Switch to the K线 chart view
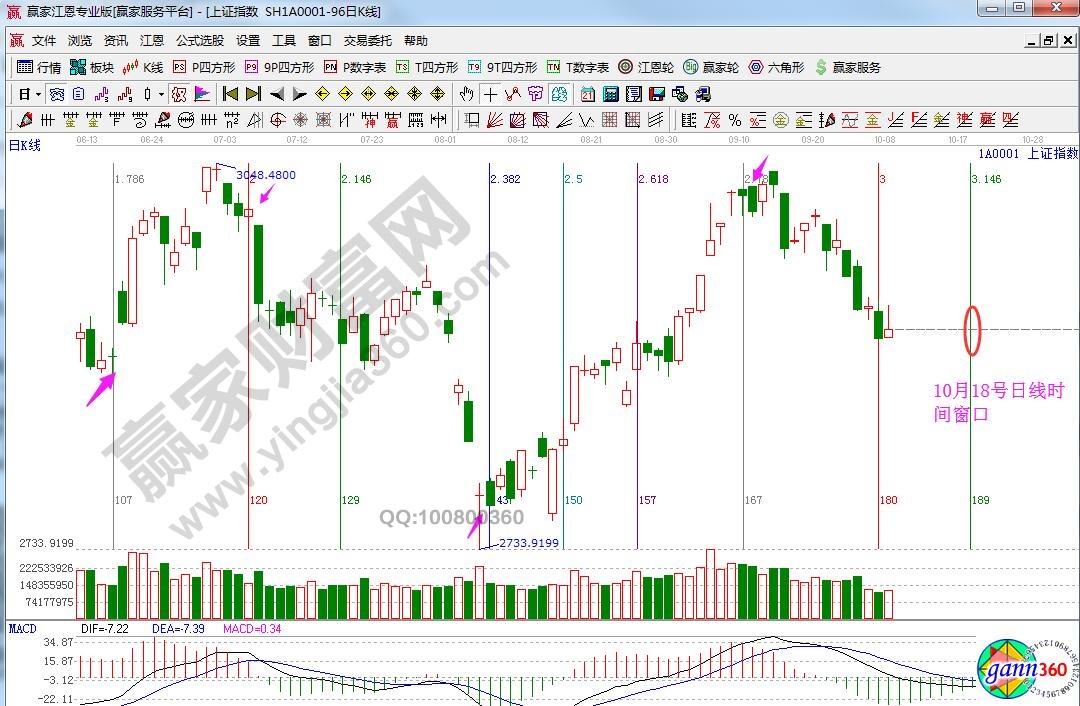 [x=143, y=68]
